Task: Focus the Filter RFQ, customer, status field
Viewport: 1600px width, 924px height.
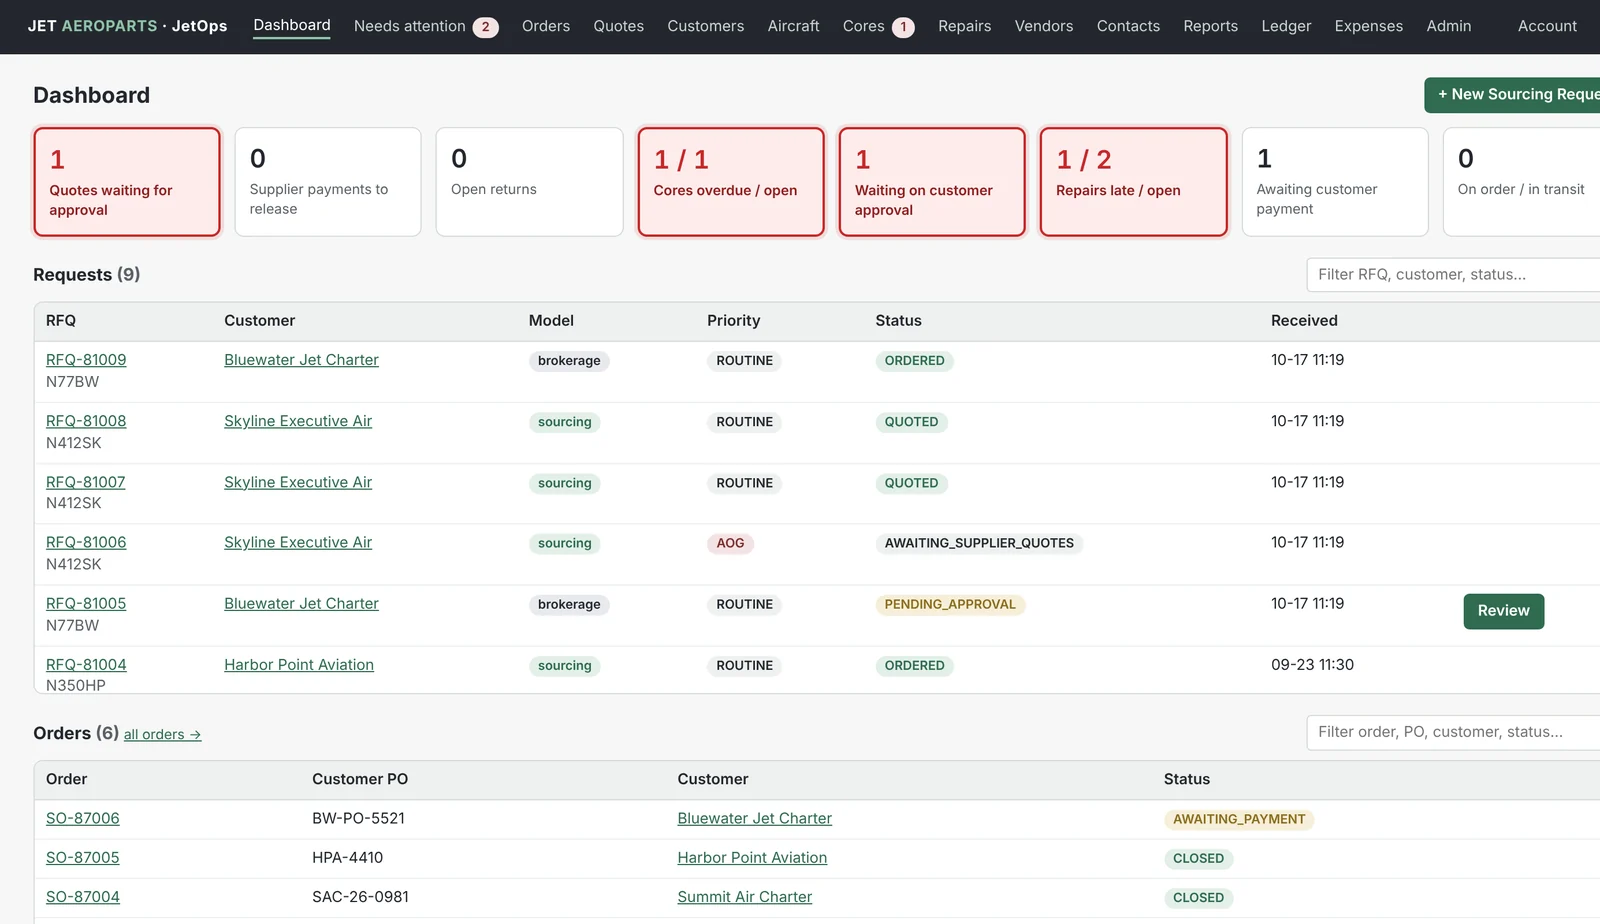Action: [1454, 275]
